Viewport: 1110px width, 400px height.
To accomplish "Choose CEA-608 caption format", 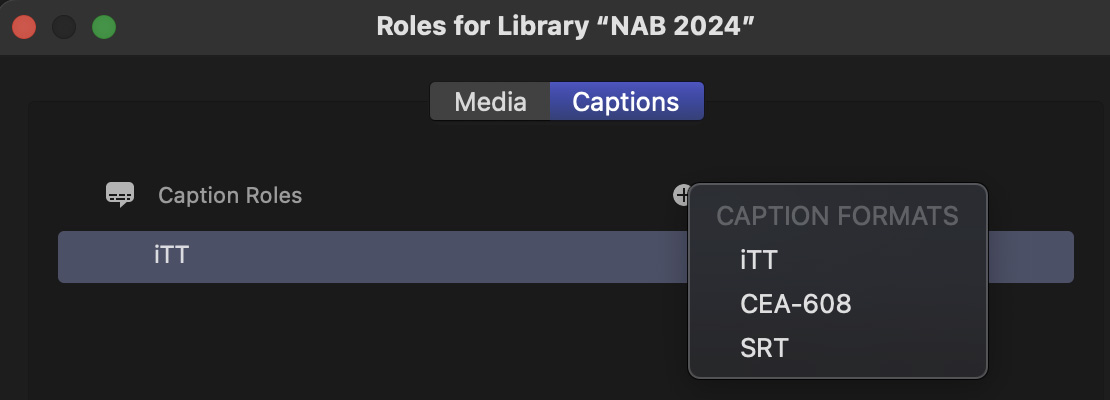I will click(x=796, y=304).
